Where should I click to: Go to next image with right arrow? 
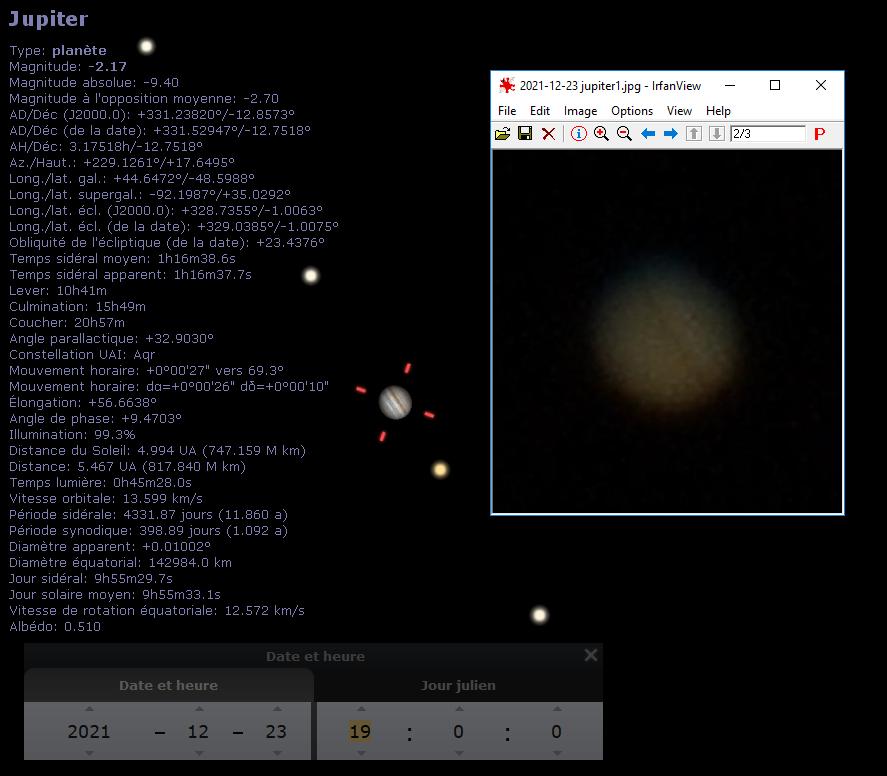pyautogui.click(x=670, y=134)
